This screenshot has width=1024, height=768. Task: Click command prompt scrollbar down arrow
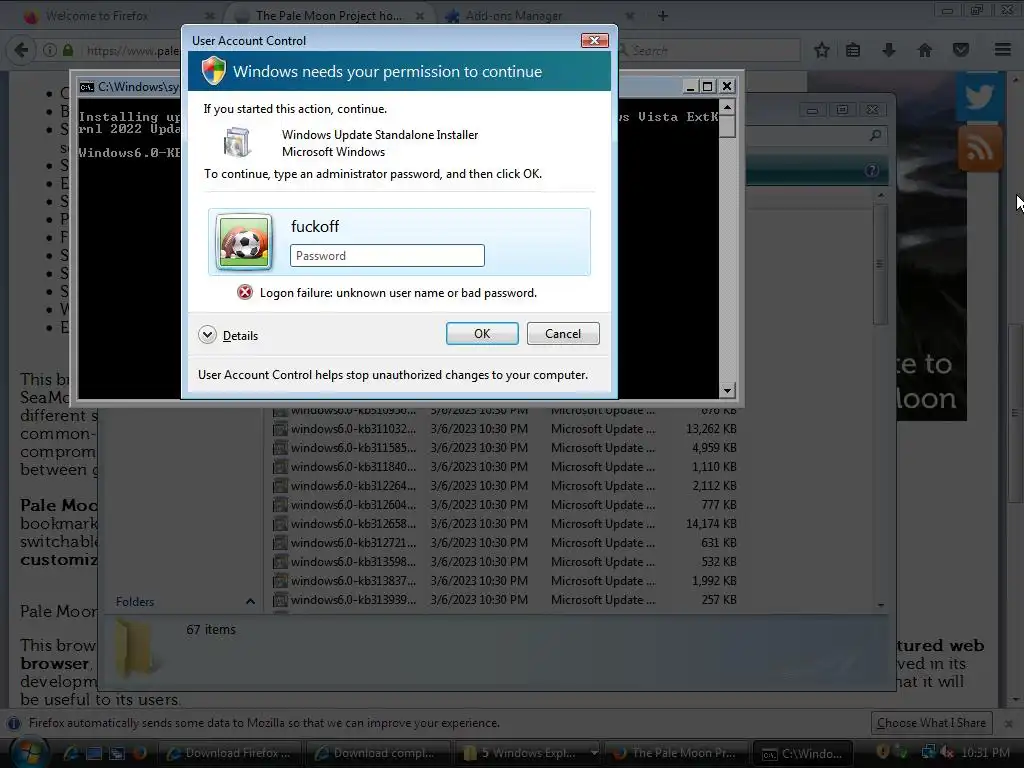(x=727, y=391)
